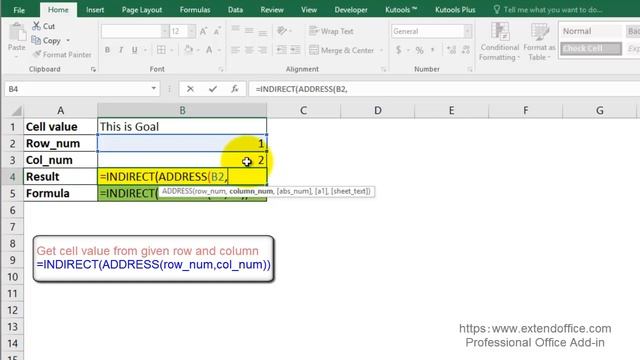This screenshot has width=640, height=360.
Task: Click the Fill Color bucket icon
Action: click(x=189, y=50)
